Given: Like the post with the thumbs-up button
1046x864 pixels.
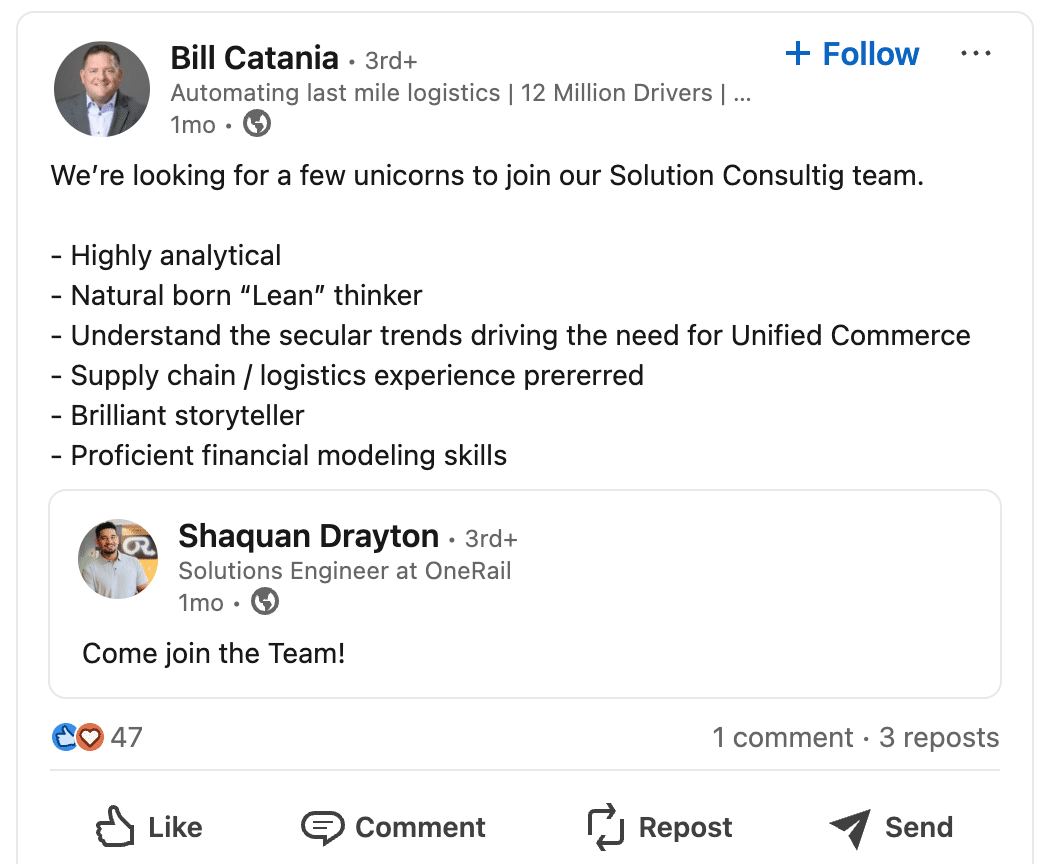Looking at the screenshot, I should (148, 827).
